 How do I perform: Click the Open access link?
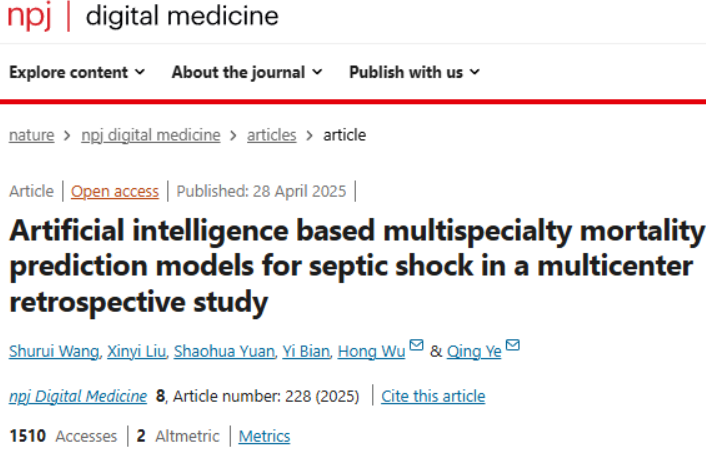(114, 191)
